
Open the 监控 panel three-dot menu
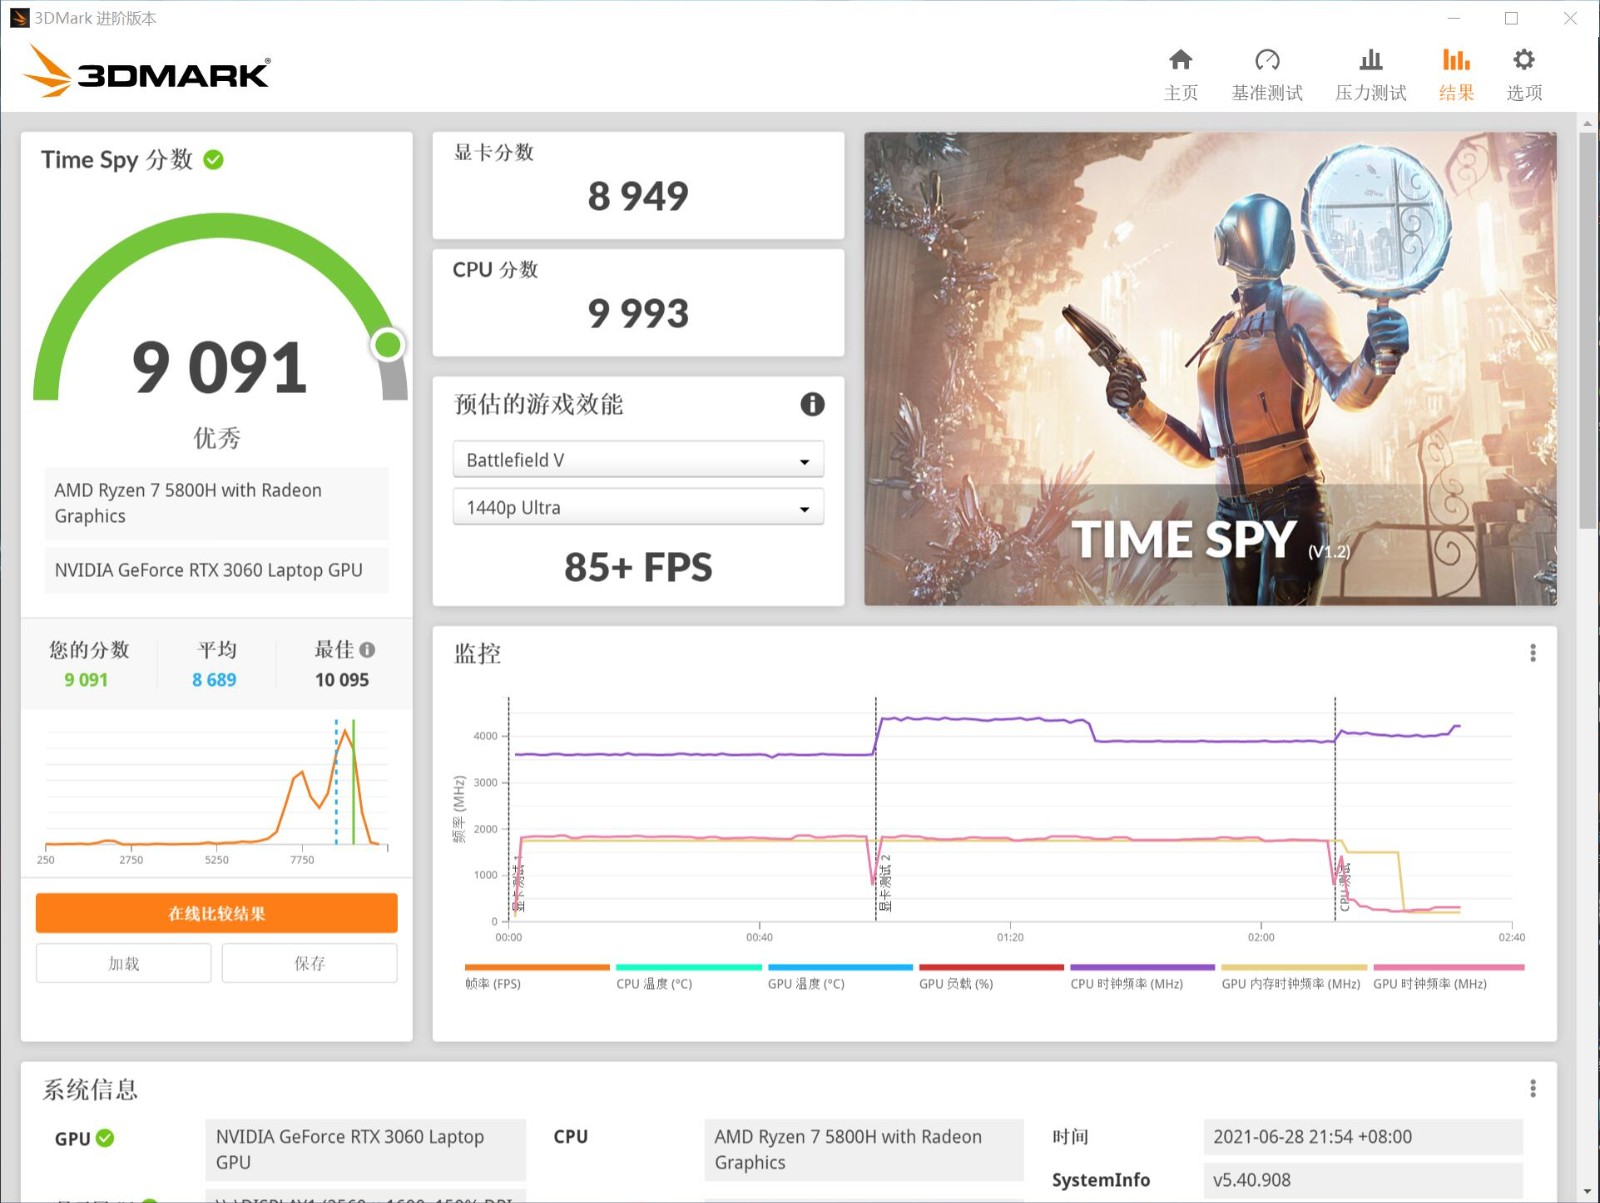1532,653
